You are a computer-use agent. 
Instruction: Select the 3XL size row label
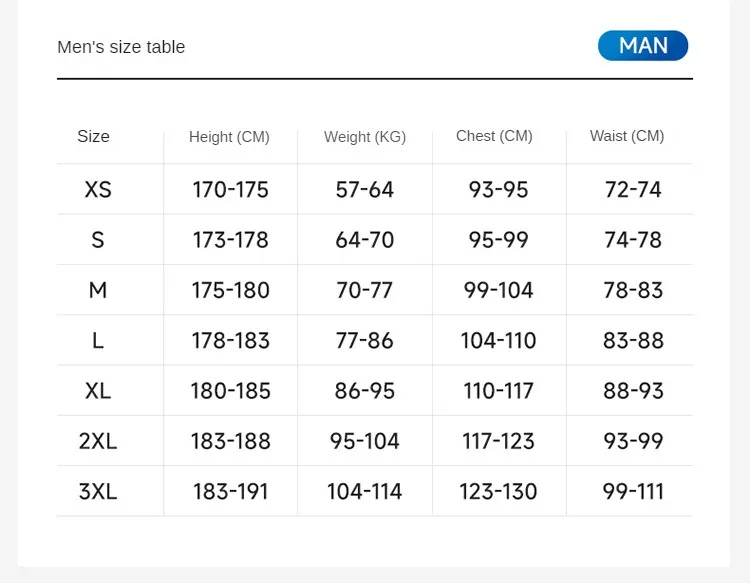click(98, 492)
